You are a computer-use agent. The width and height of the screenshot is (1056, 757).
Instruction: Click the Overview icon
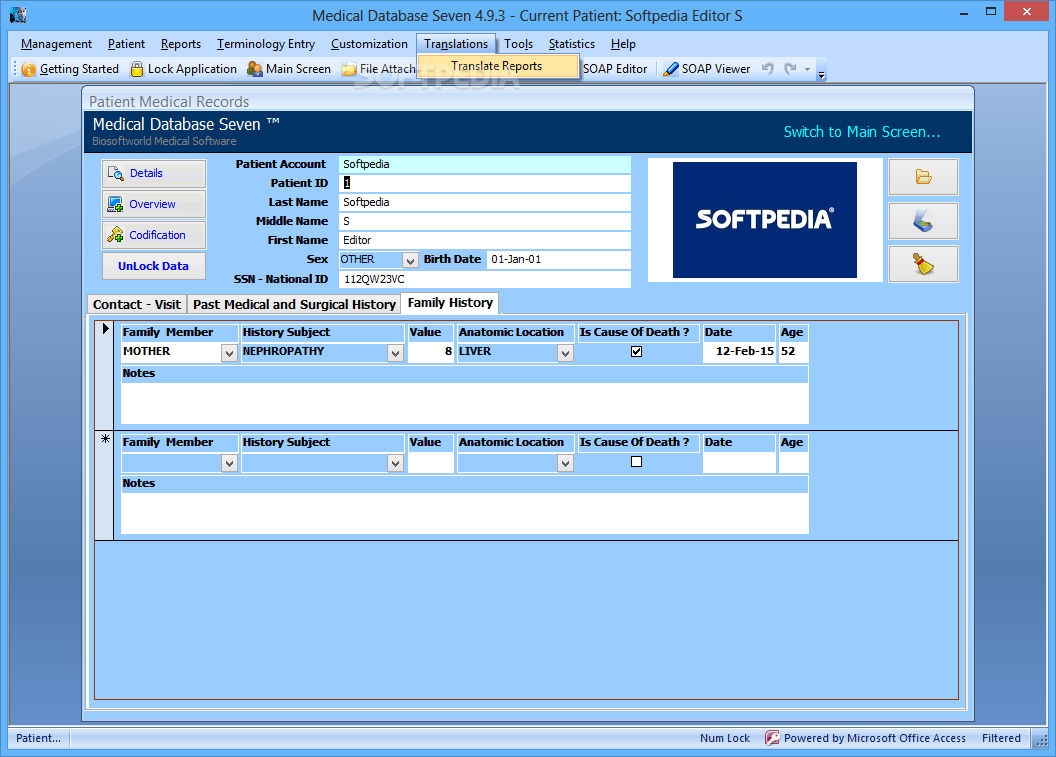coord(115,204)
